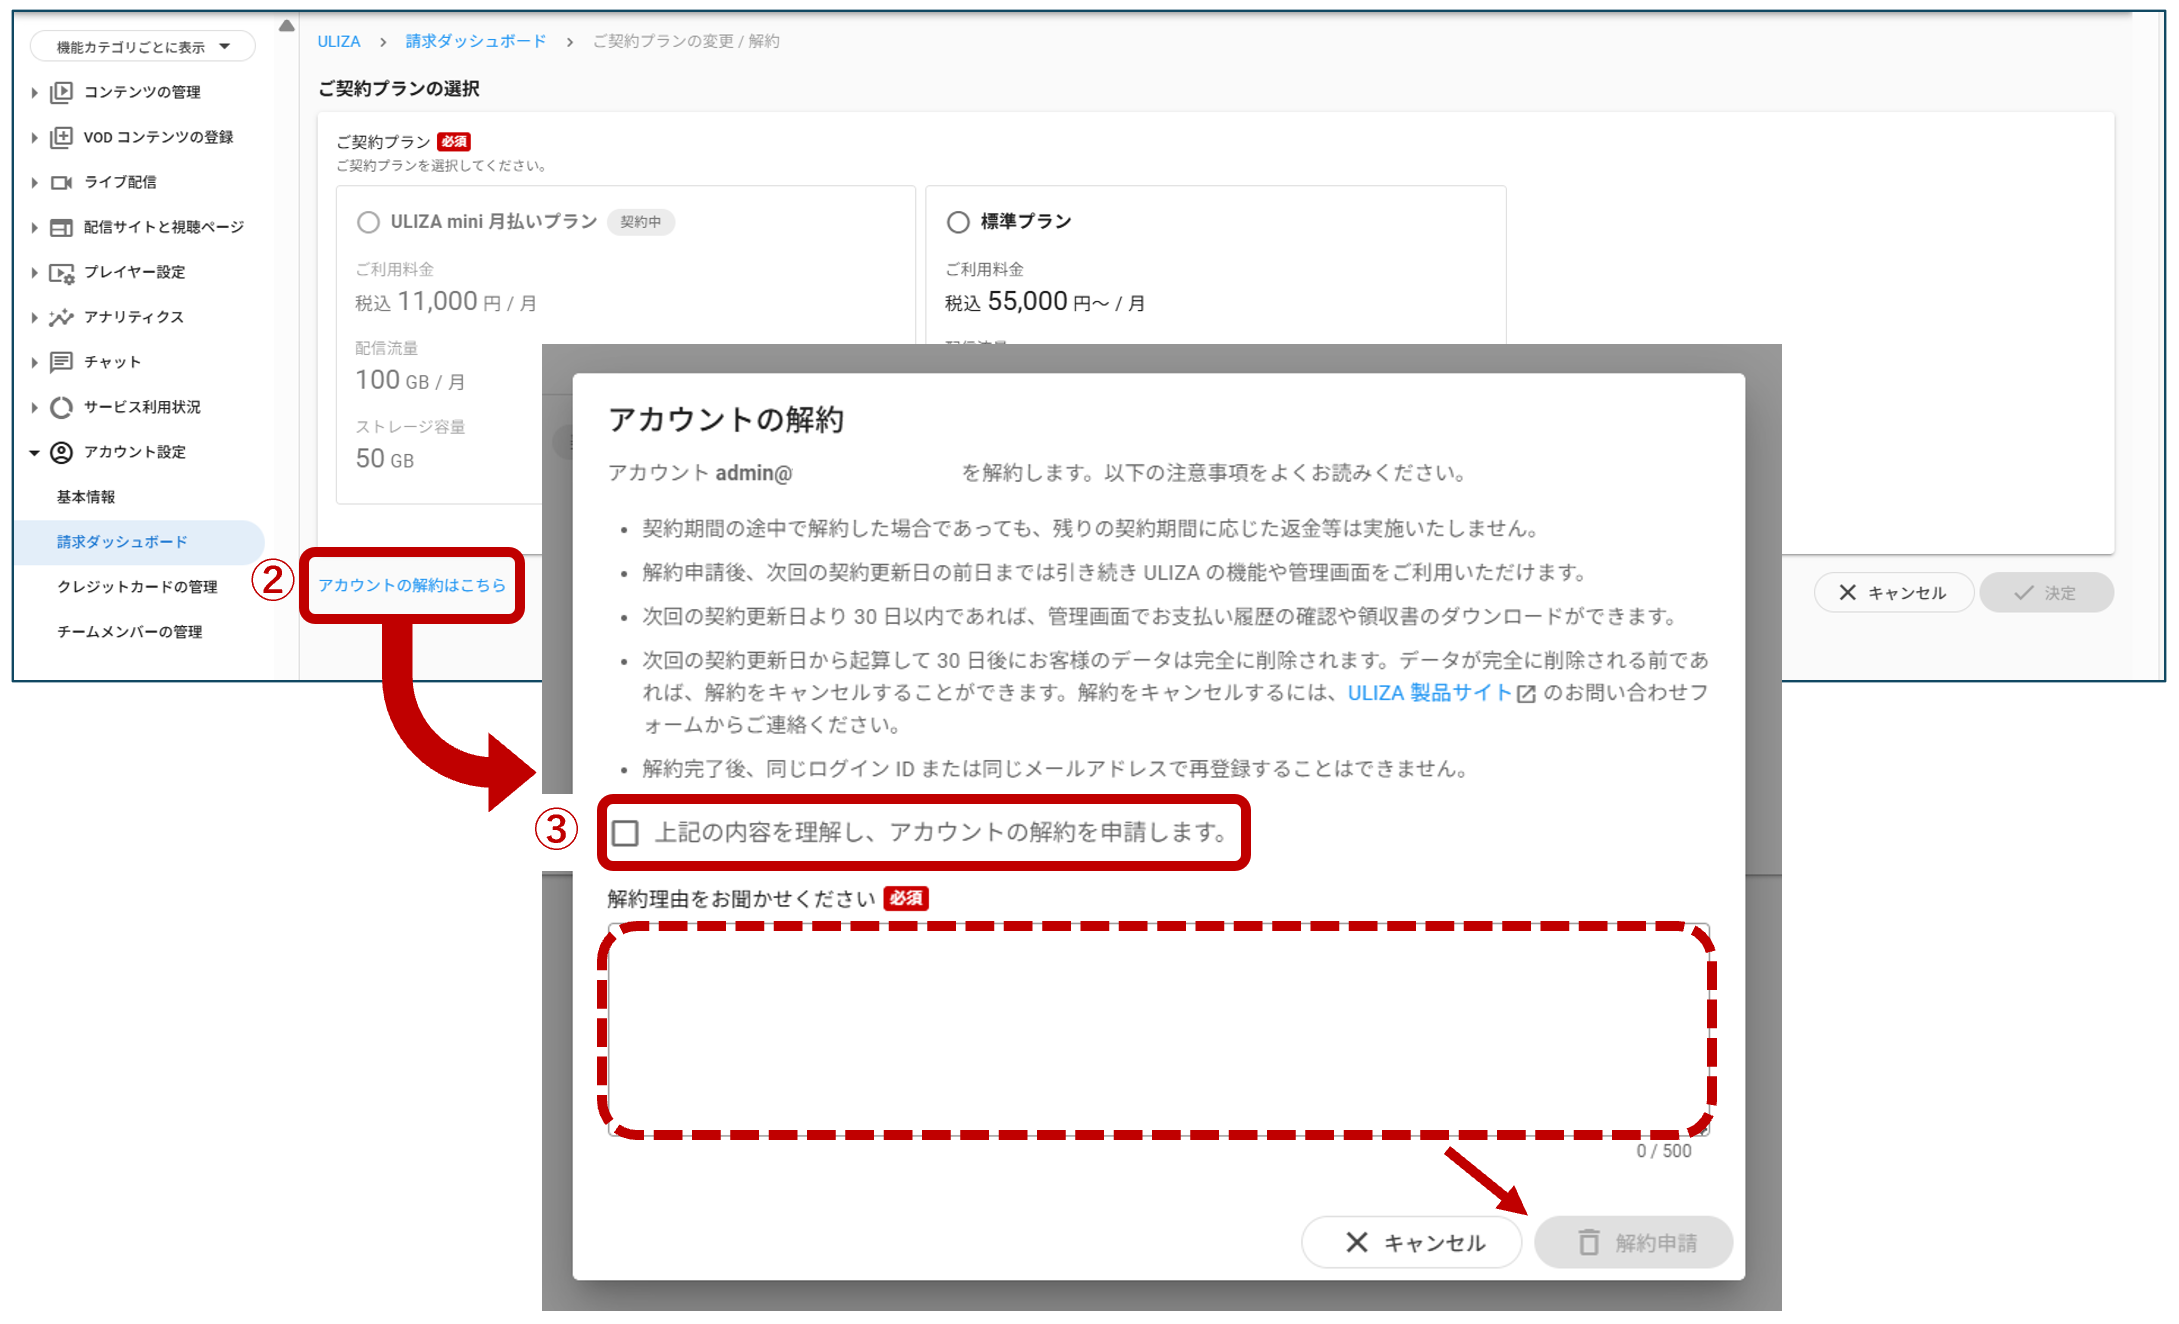Click the サービス利用状況 circle icon
This screenshot has width=2179, height=1324.
61,407
